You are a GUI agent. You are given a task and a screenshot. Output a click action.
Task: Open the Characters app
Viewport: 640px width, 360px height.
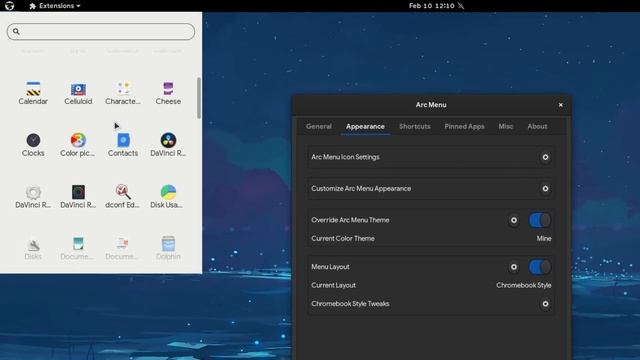[123, 93]
